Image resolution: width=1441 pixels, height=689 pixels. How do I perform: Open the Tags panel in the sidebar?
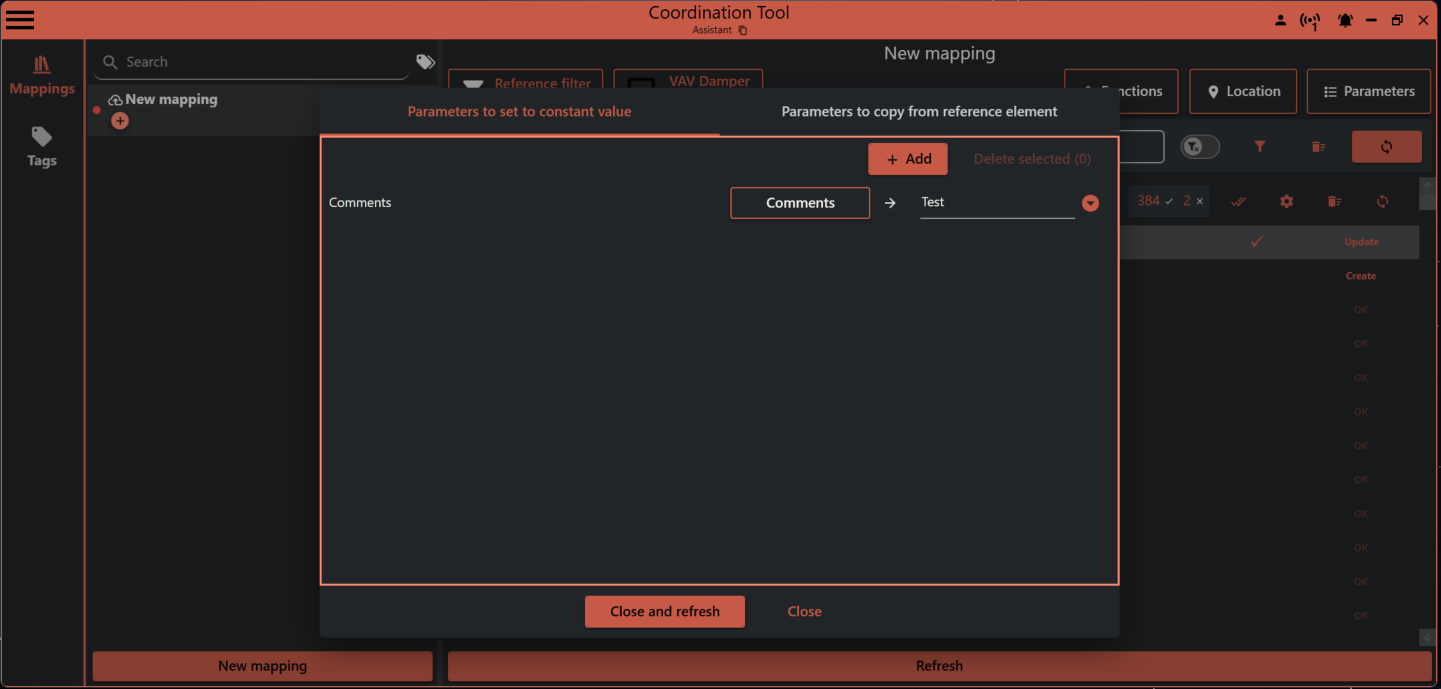click(x=41, y=147)
